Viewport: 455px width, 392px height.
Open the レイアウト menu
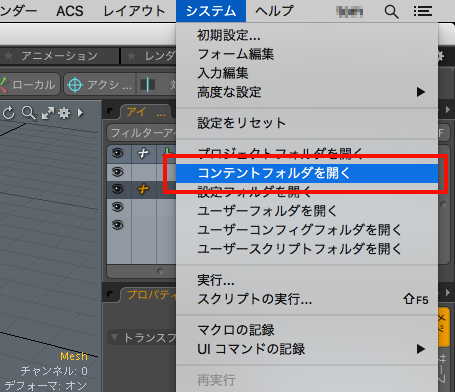coord(134,11)
